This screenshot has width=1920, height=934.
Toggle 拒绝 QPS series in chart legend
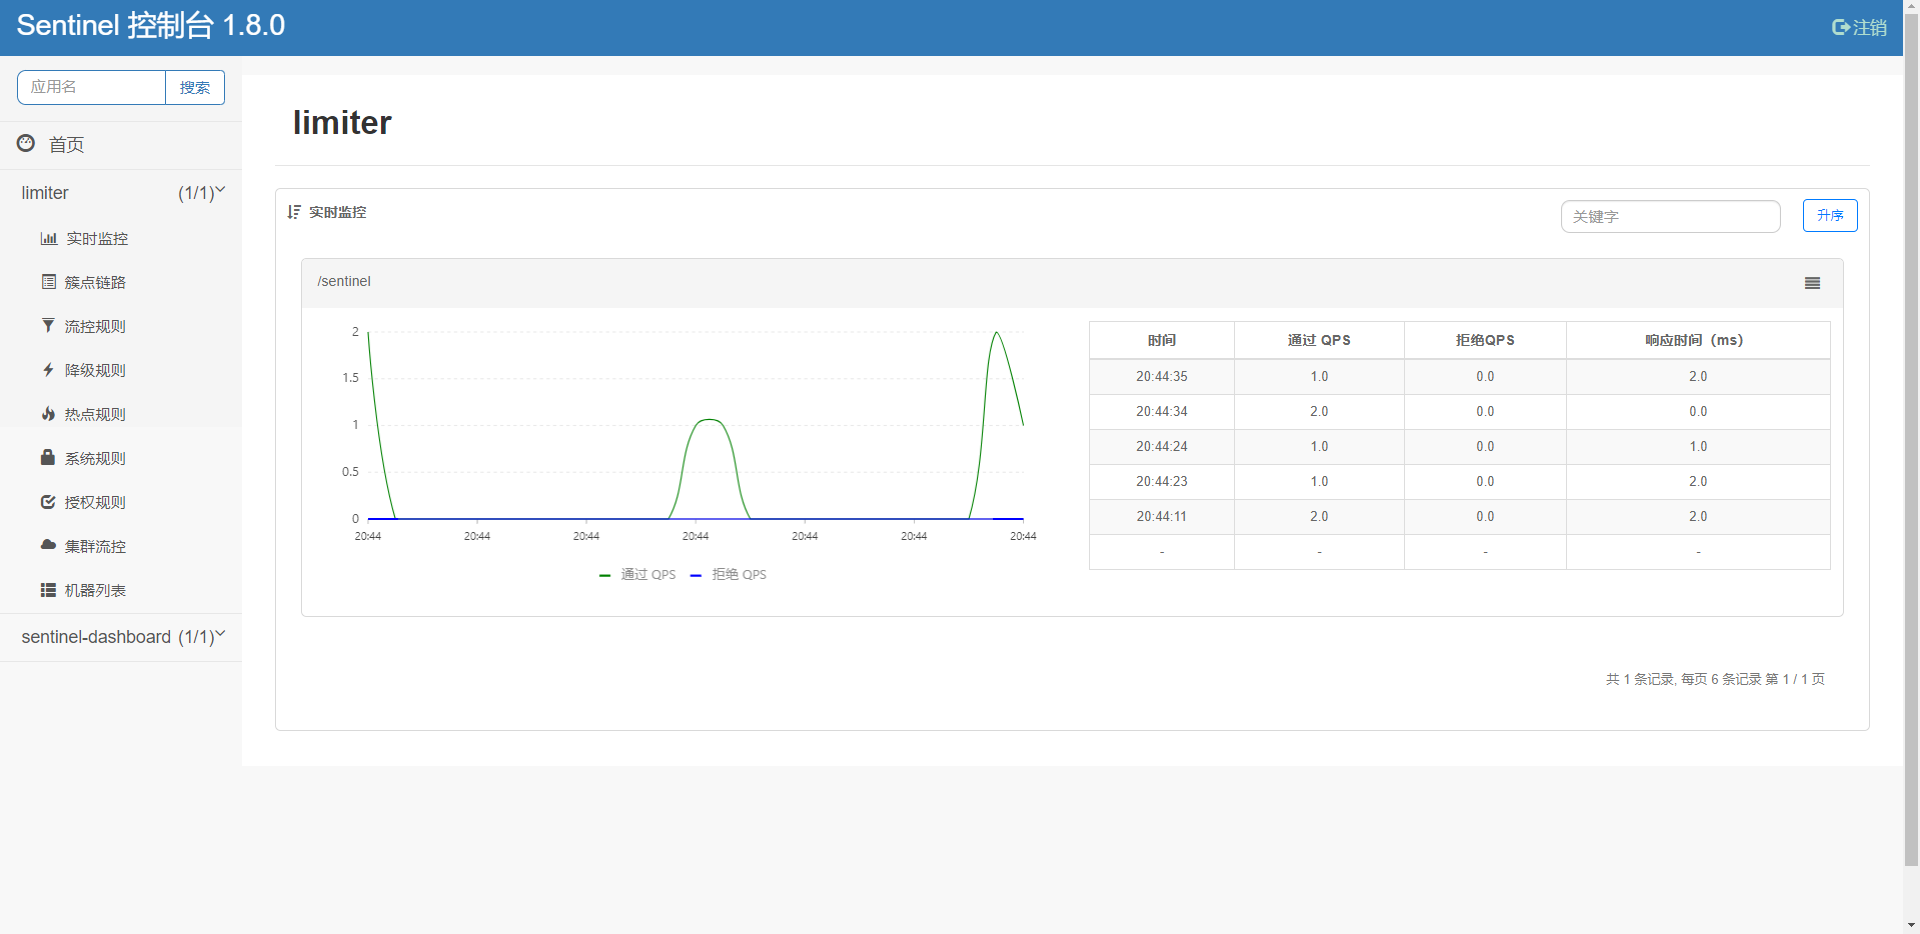pyautogui.click(x=728, y=575)
